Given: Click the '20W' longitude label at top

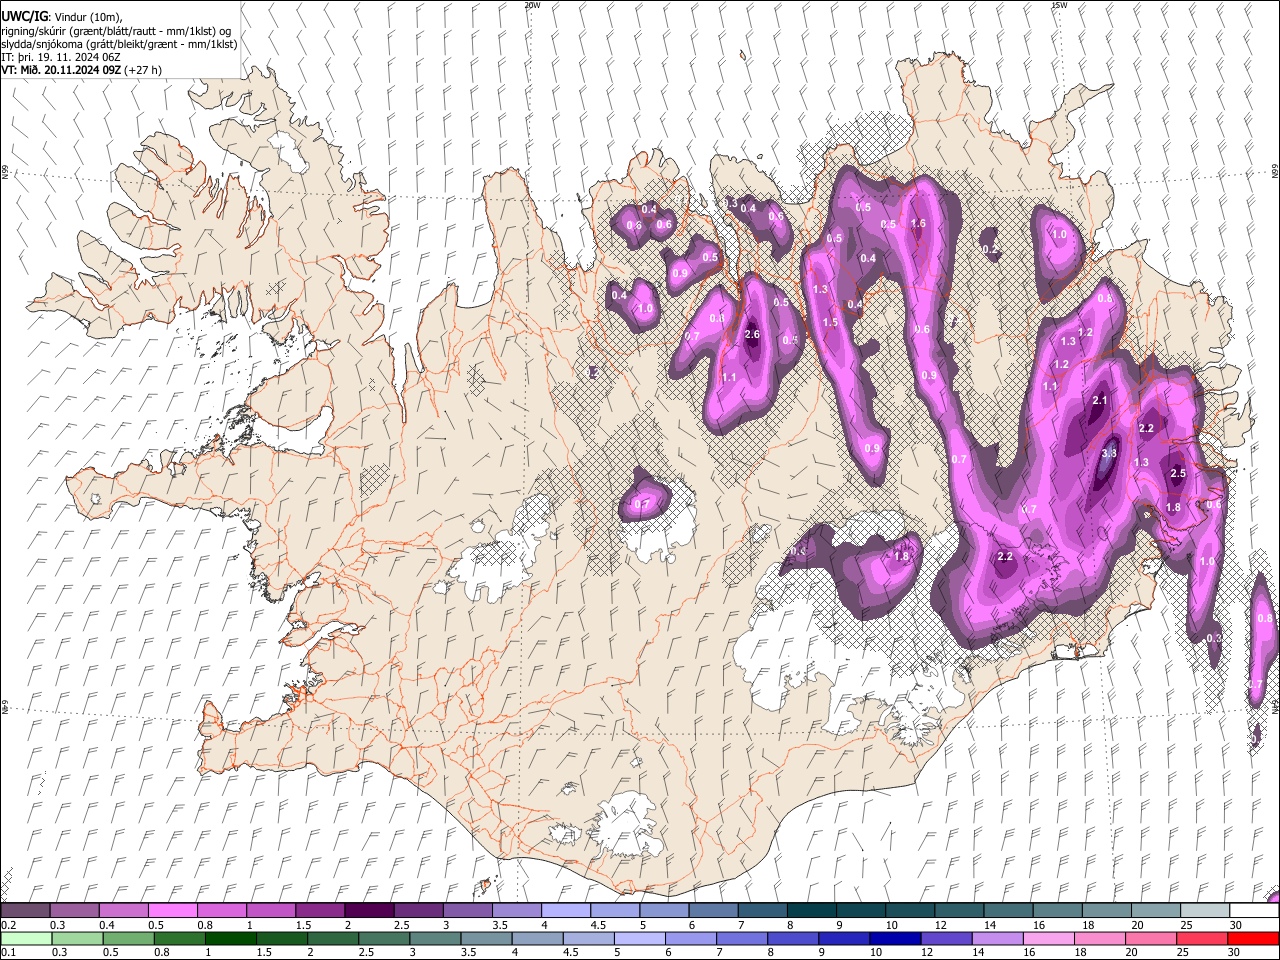Looking at the screenshot, I should click(x=532, y=5).
